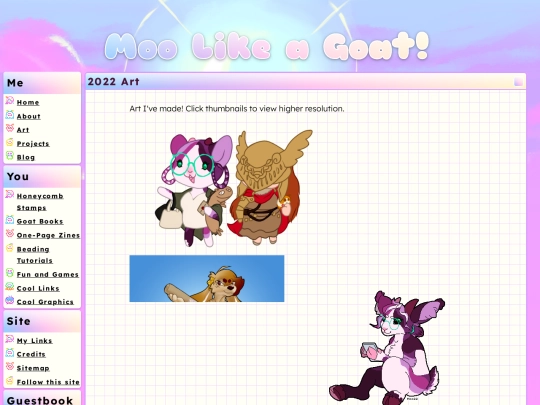Click the icon beside Projects
This screenshot has width=540, height=405.
[x=10, y=142]
